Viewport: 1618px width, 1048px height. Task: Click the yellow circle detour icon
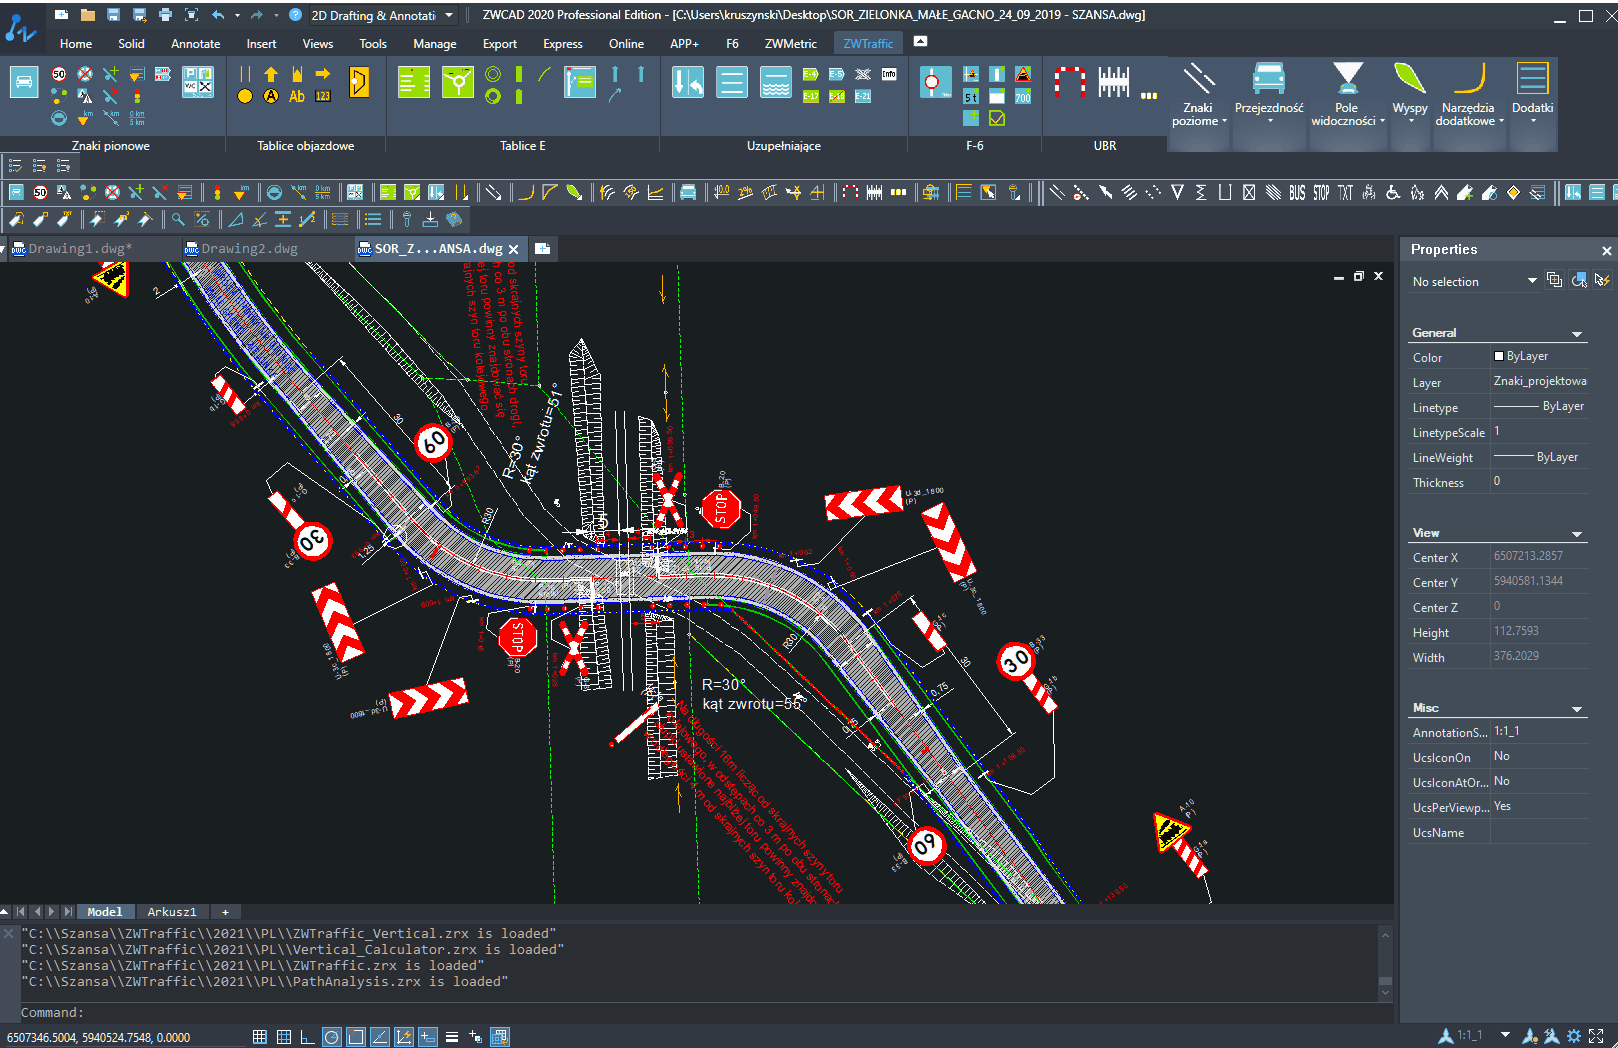(x=245, y=96)
